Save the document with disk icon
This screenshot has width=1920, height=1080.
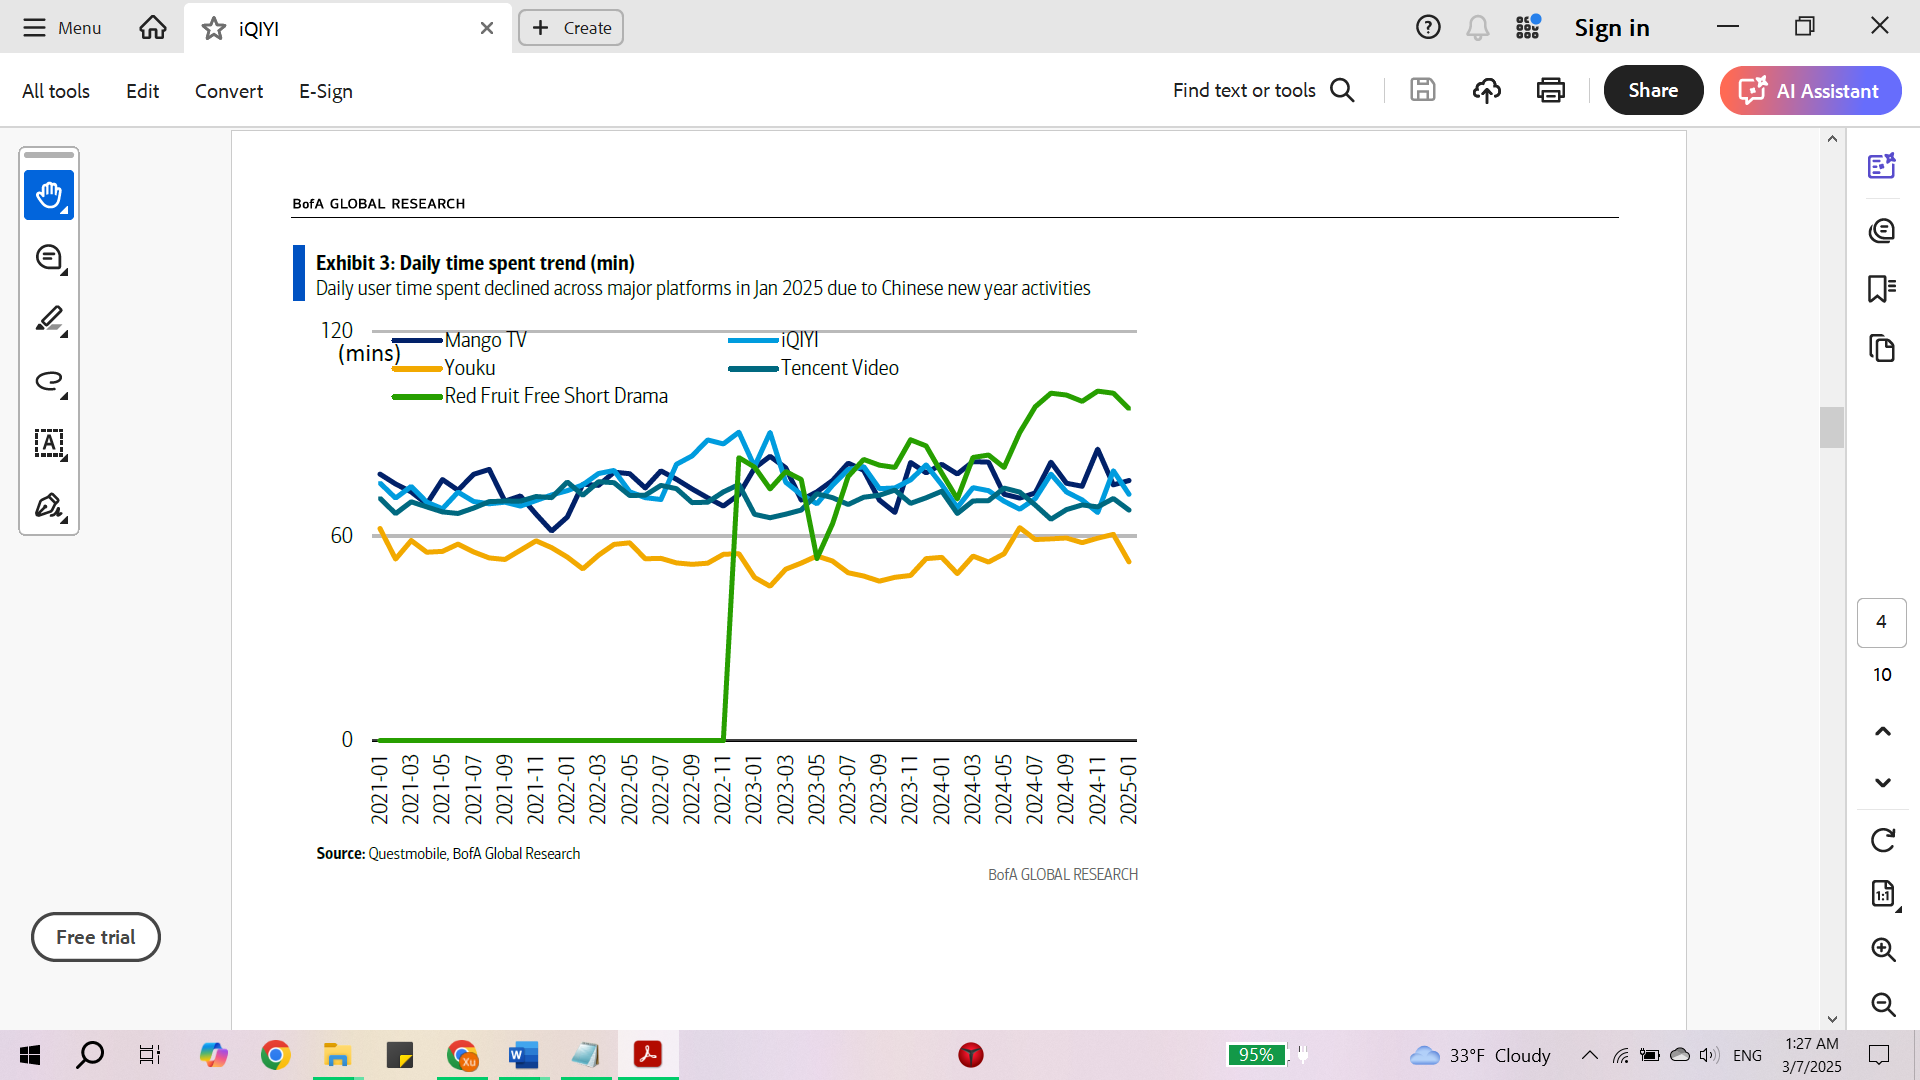click(1422, 90)
